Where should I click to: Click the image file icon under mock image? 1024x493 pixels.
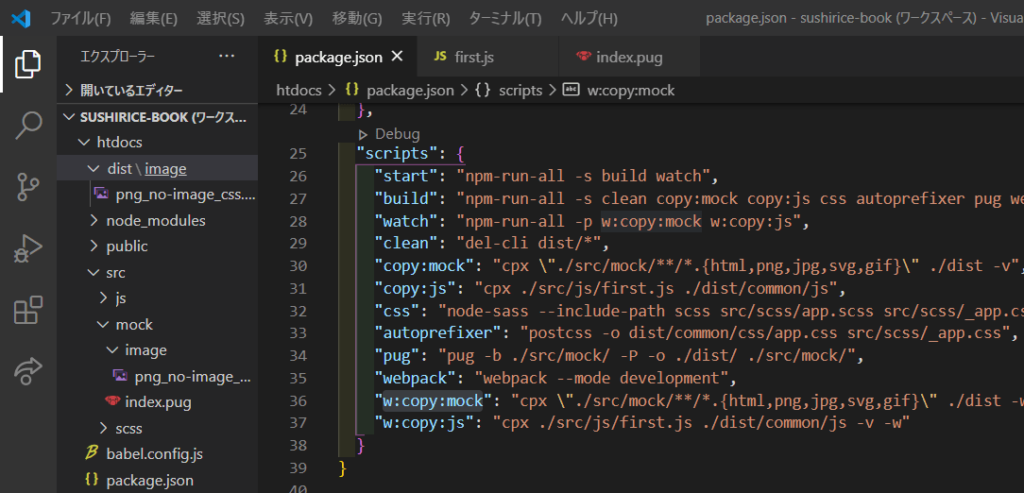[x=120, y=376]
